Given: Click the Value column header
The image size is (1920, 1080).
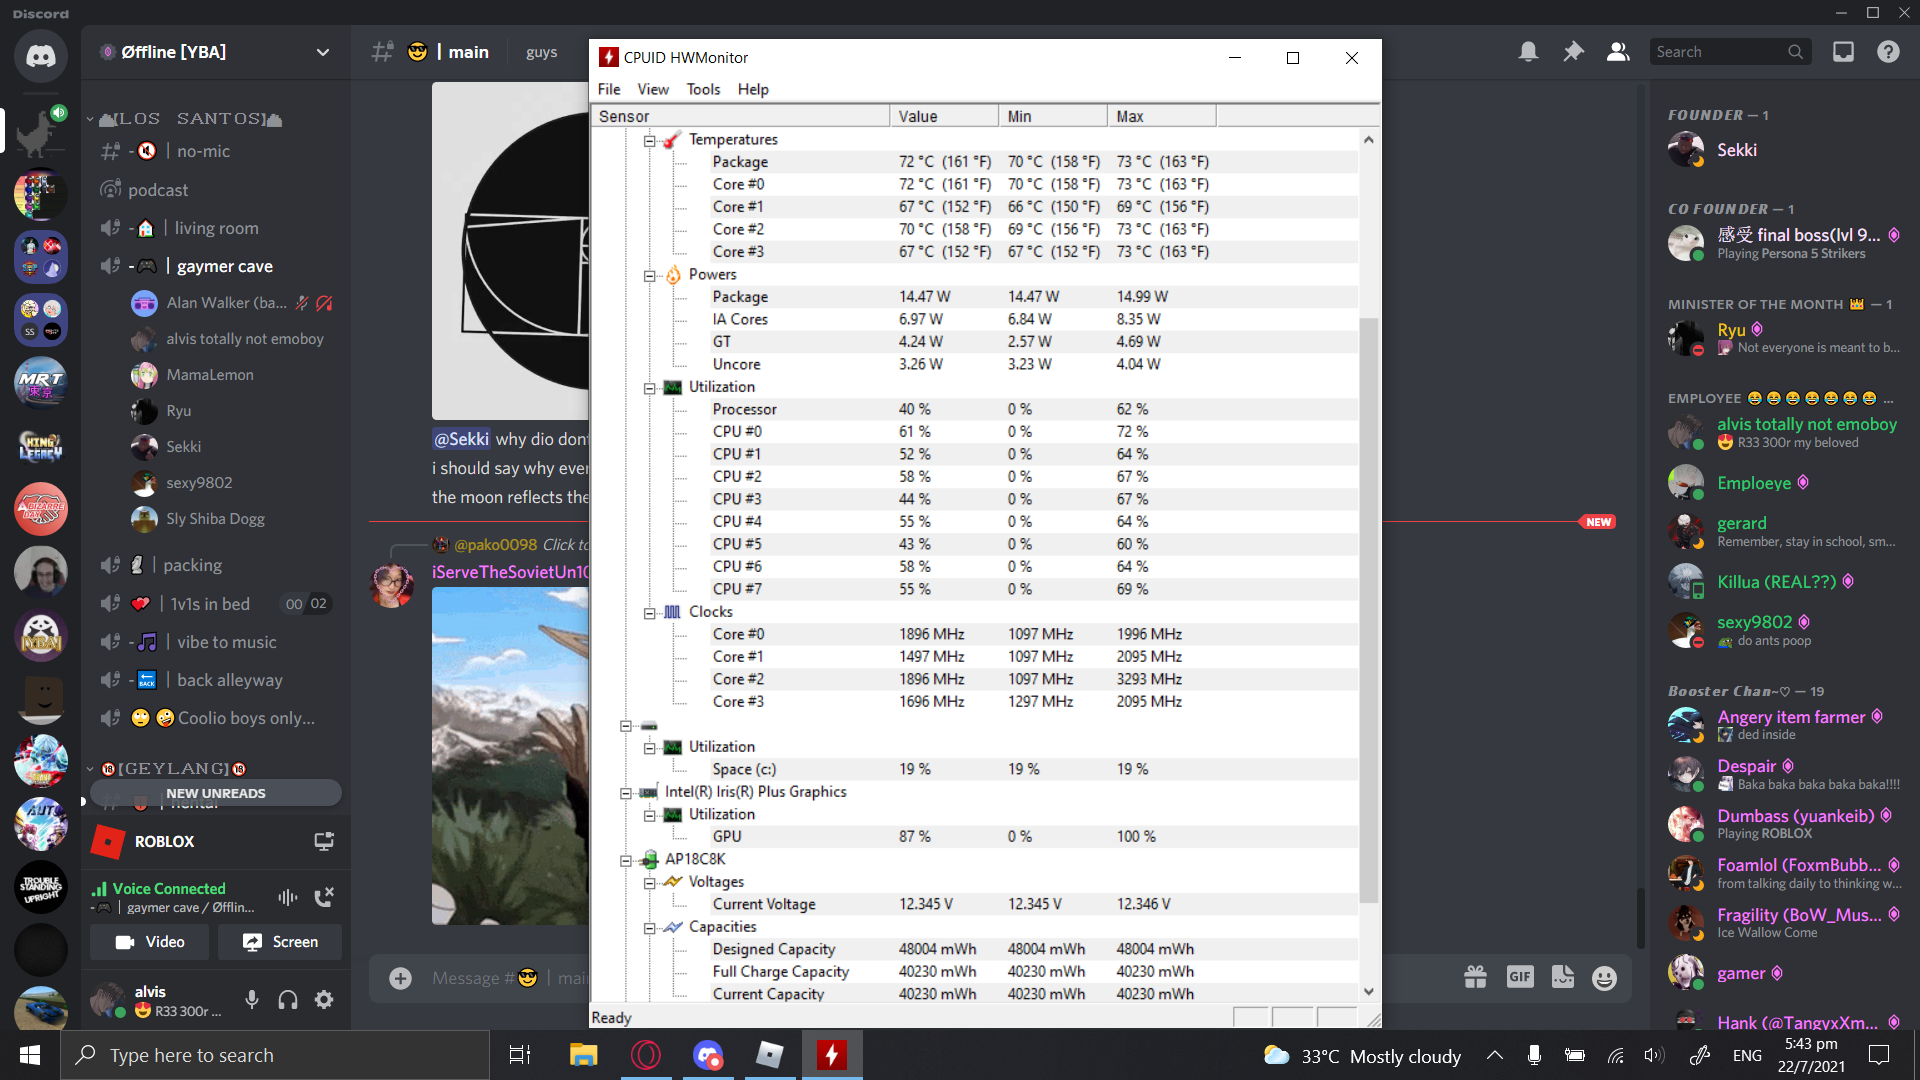Looking at the screenshot, I should (x=944, y=116).
